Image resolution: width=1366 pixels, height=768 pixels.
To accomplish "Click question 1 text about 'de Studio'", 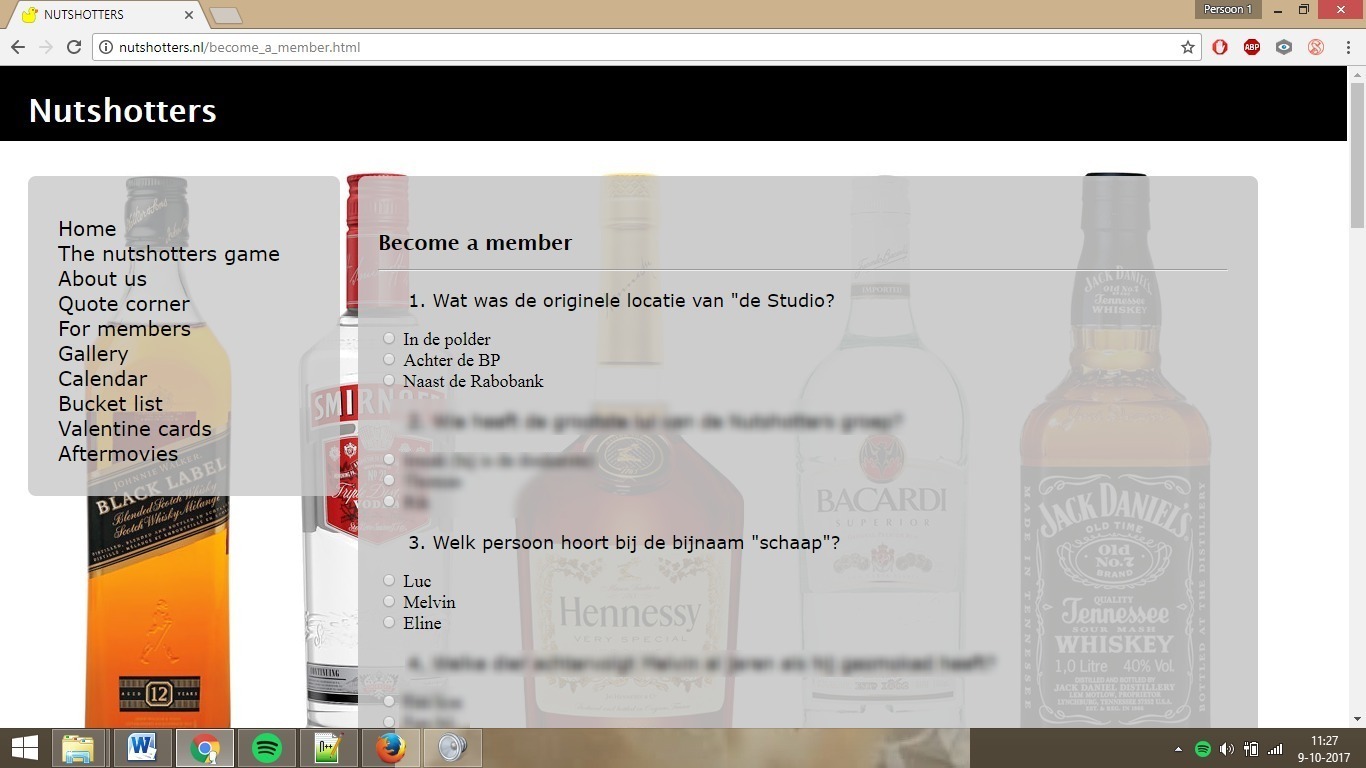I will click(621, 301).
